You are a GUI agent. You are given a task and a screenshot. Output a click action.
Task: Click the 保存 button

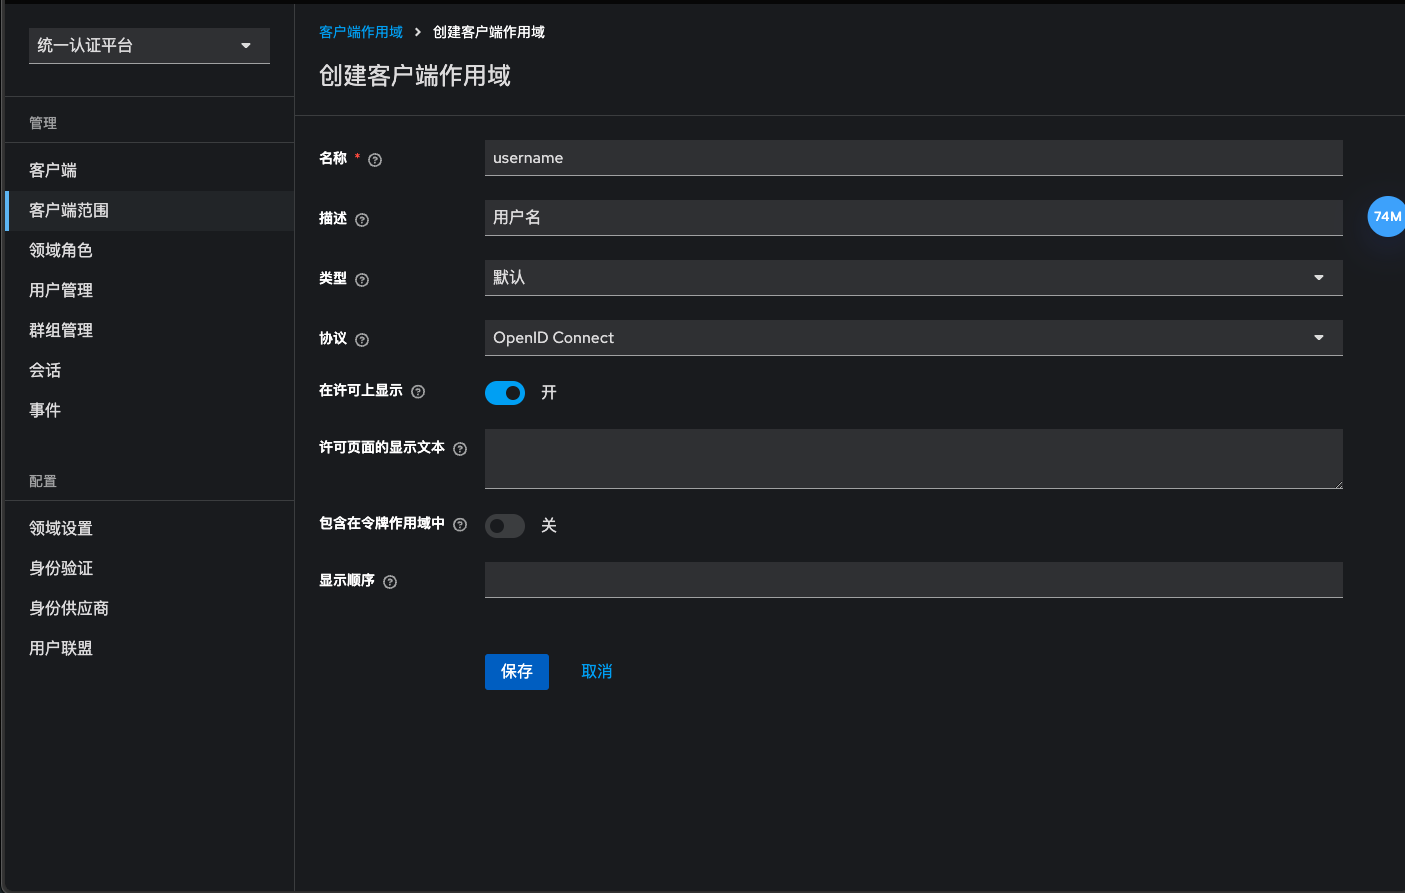point(516,672)
